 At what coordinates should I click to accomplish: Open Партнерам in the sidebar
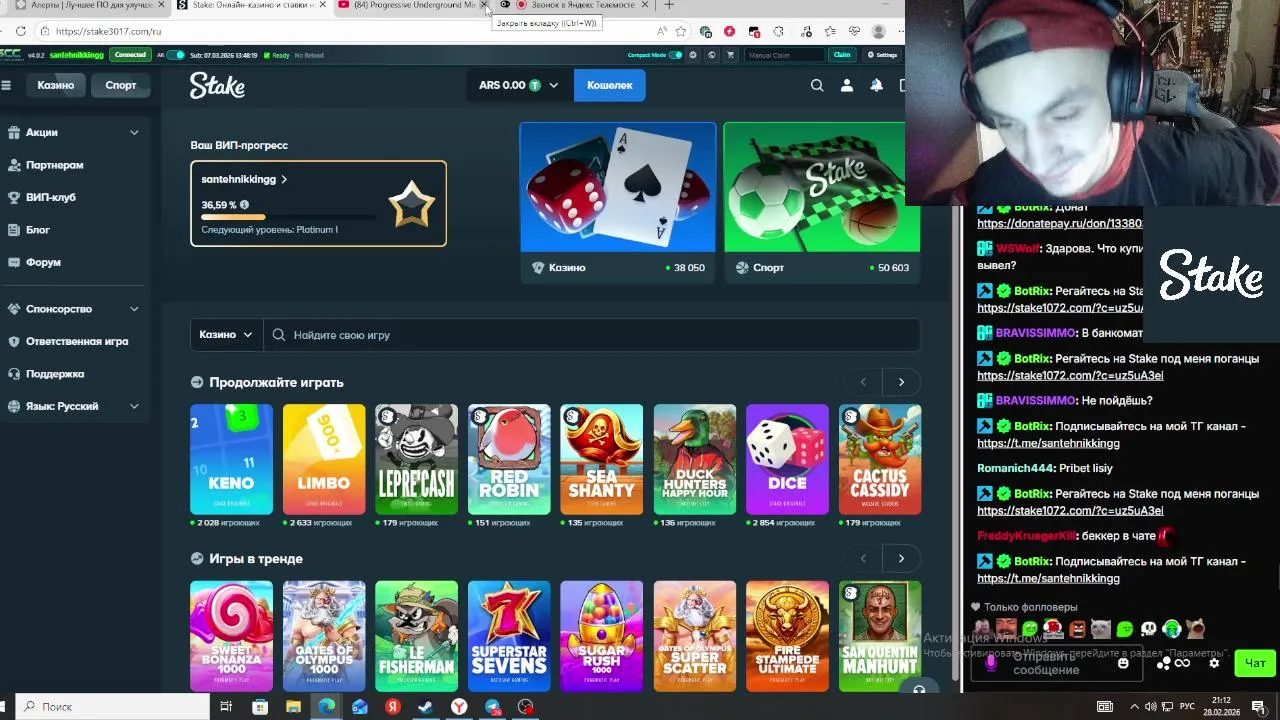coord(55,165)
